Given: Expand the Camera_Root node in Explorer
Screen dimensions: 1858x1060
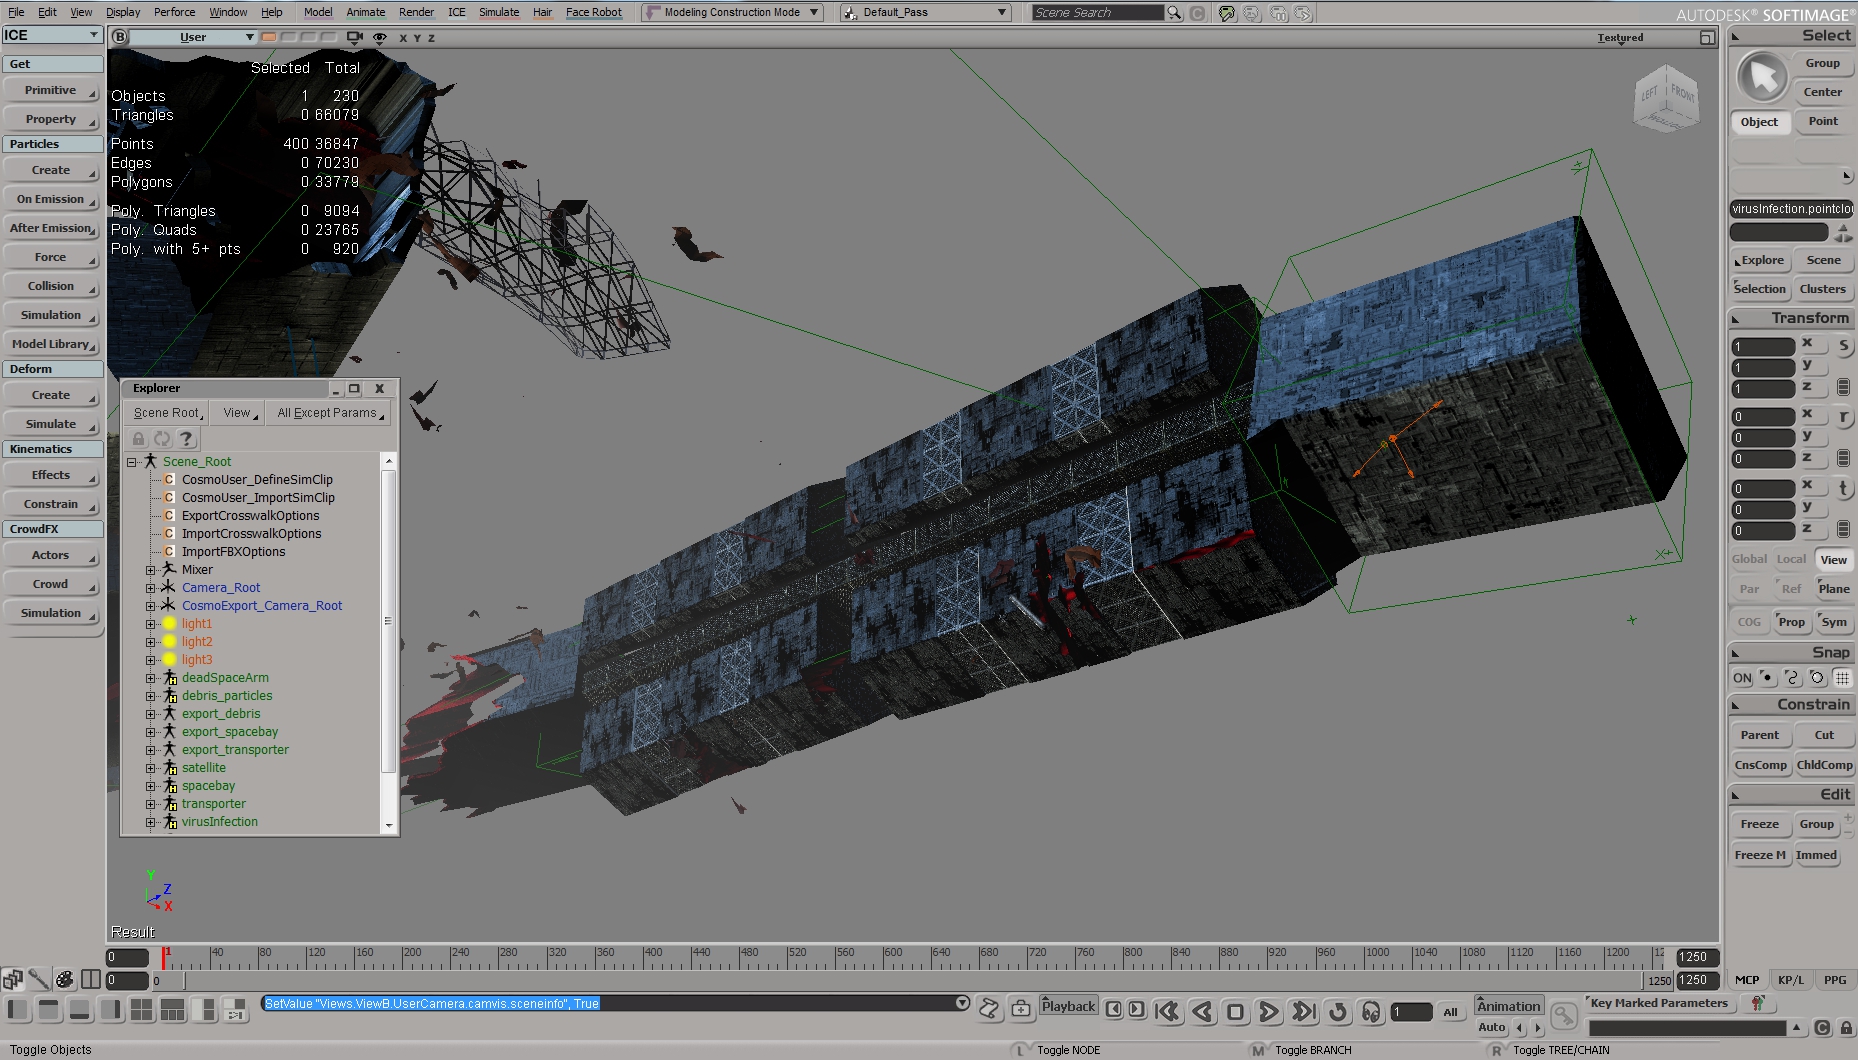Looking at the screenshot, I should tap(151, 588).
